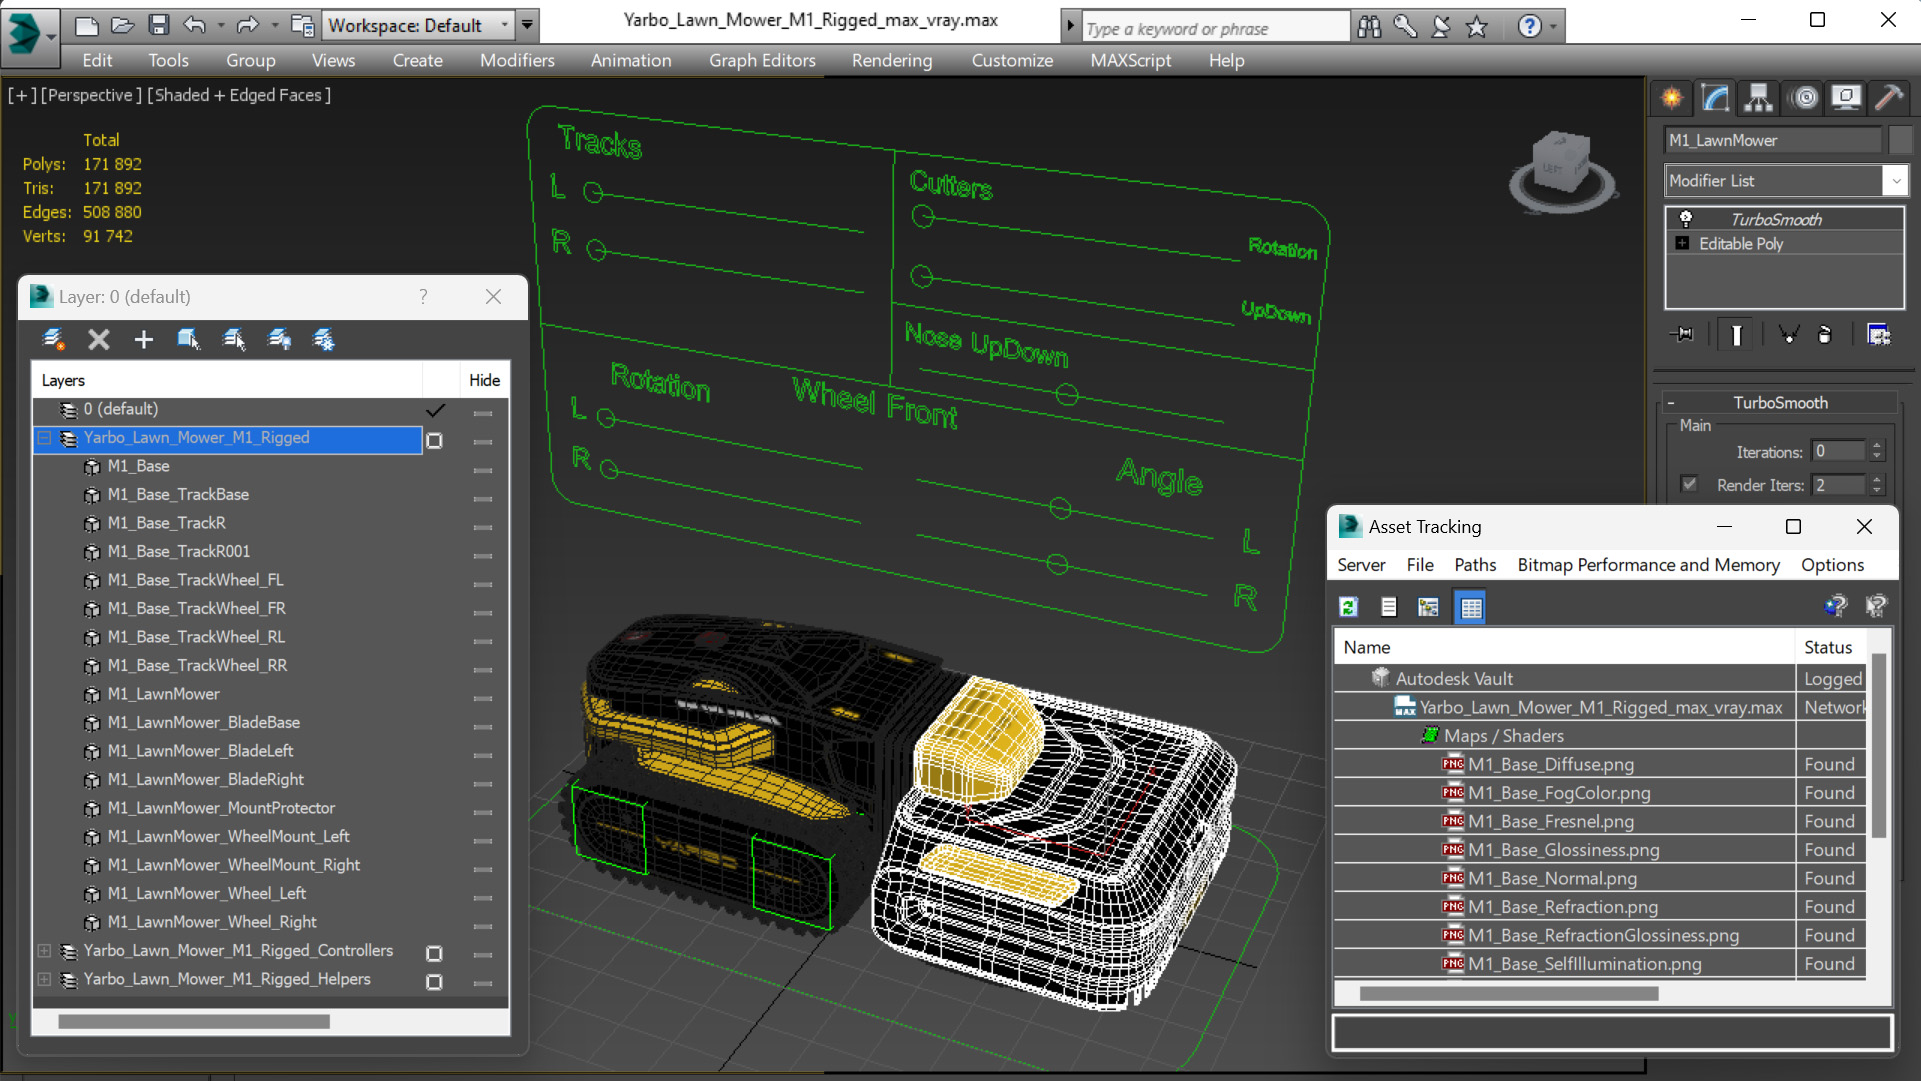Open the Motion command panel tab
The width and height of the screenshot is (1921, 1081).
click(x=1805, y=97)
